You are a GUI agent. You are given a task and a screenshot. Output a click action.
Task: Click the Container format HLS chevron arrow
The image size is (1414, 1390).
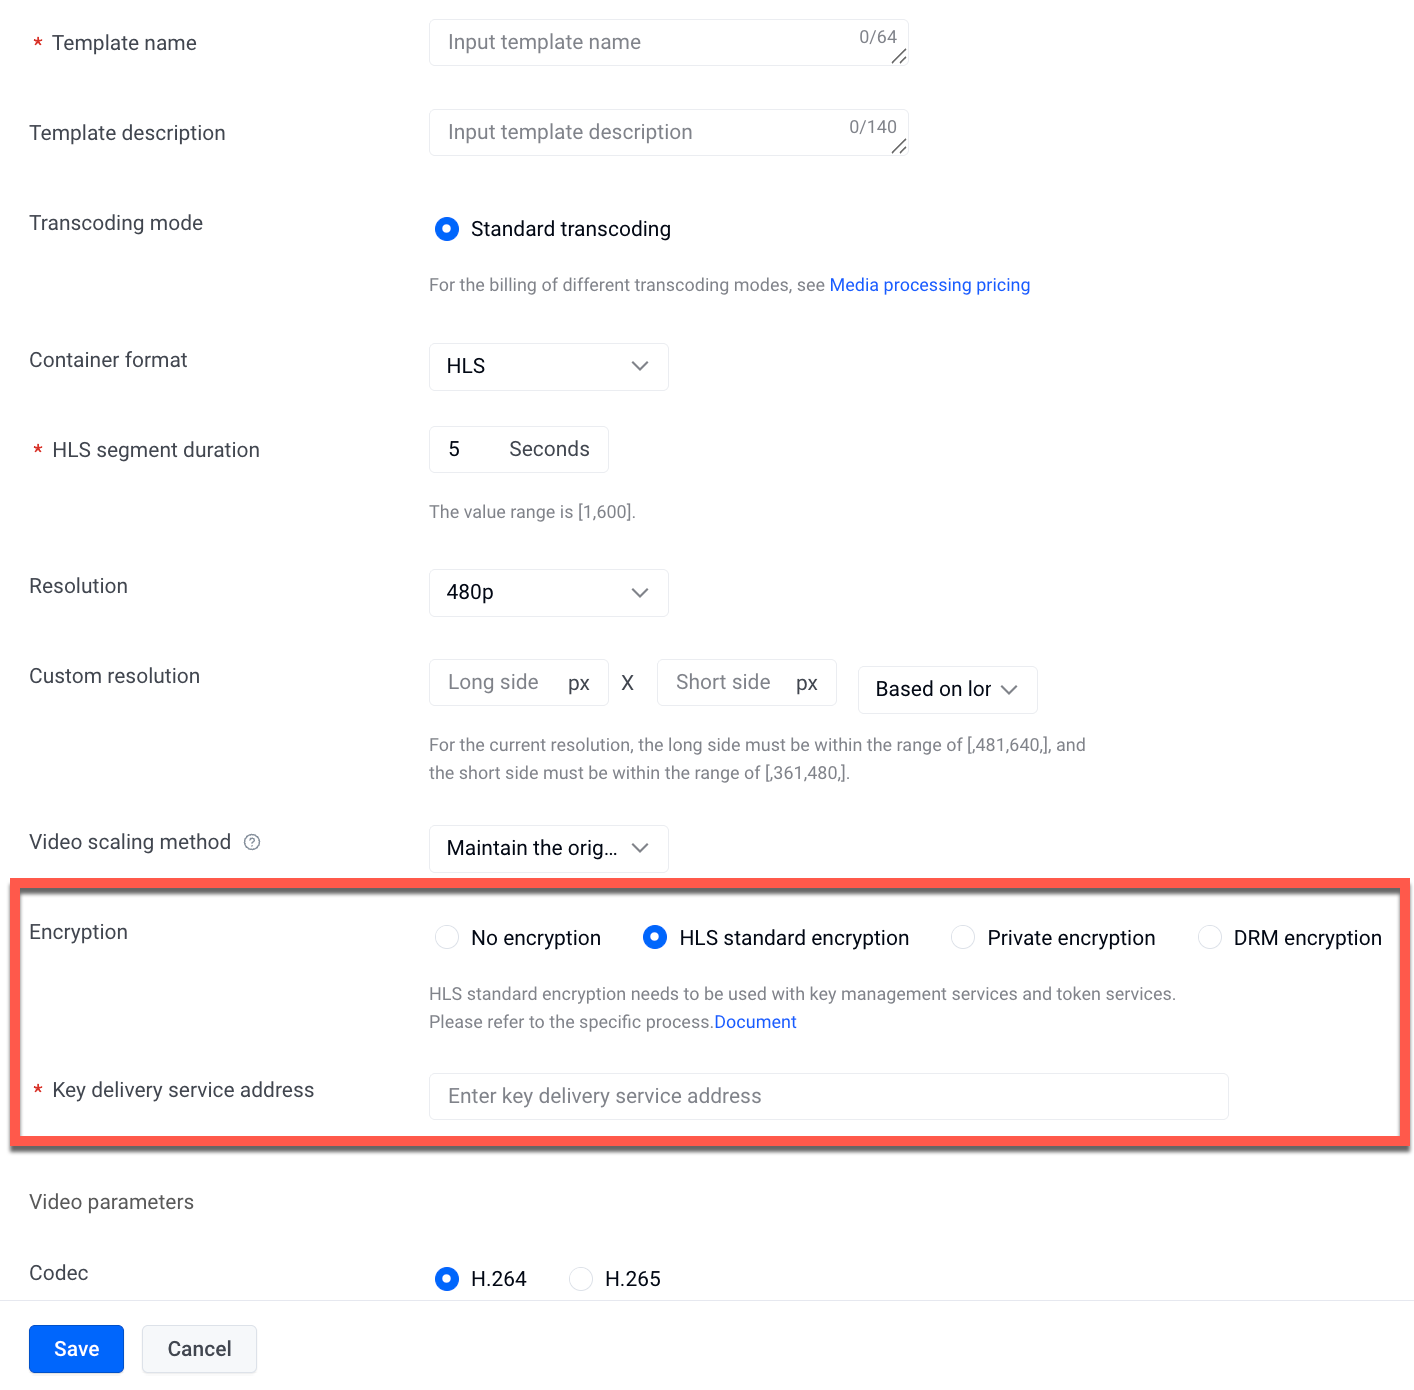(x=640, y=366)
